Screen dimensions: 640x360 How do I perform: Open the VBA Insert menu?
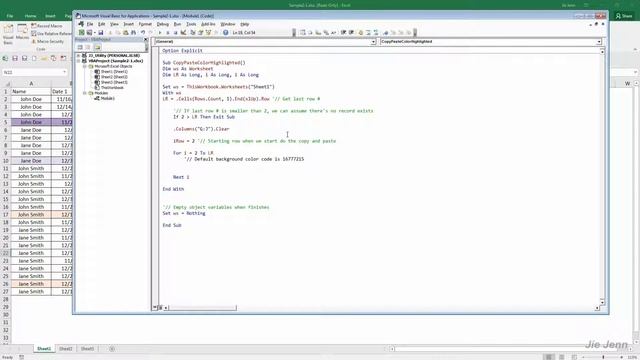point(128,24)
